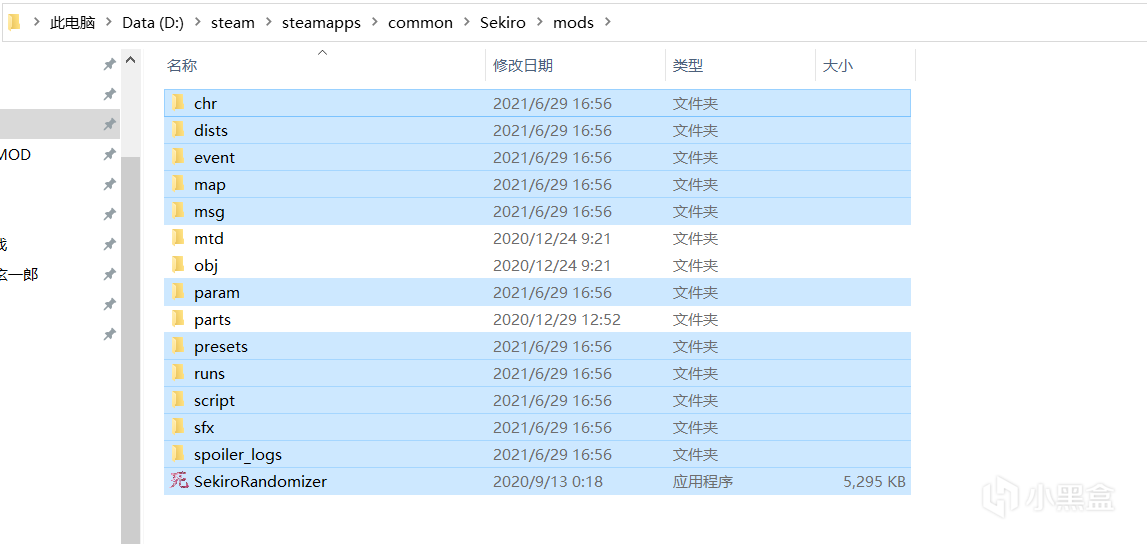Sort files by the 名称 column header
This screenshot has width=1147, height=544.
pos(183,66)
